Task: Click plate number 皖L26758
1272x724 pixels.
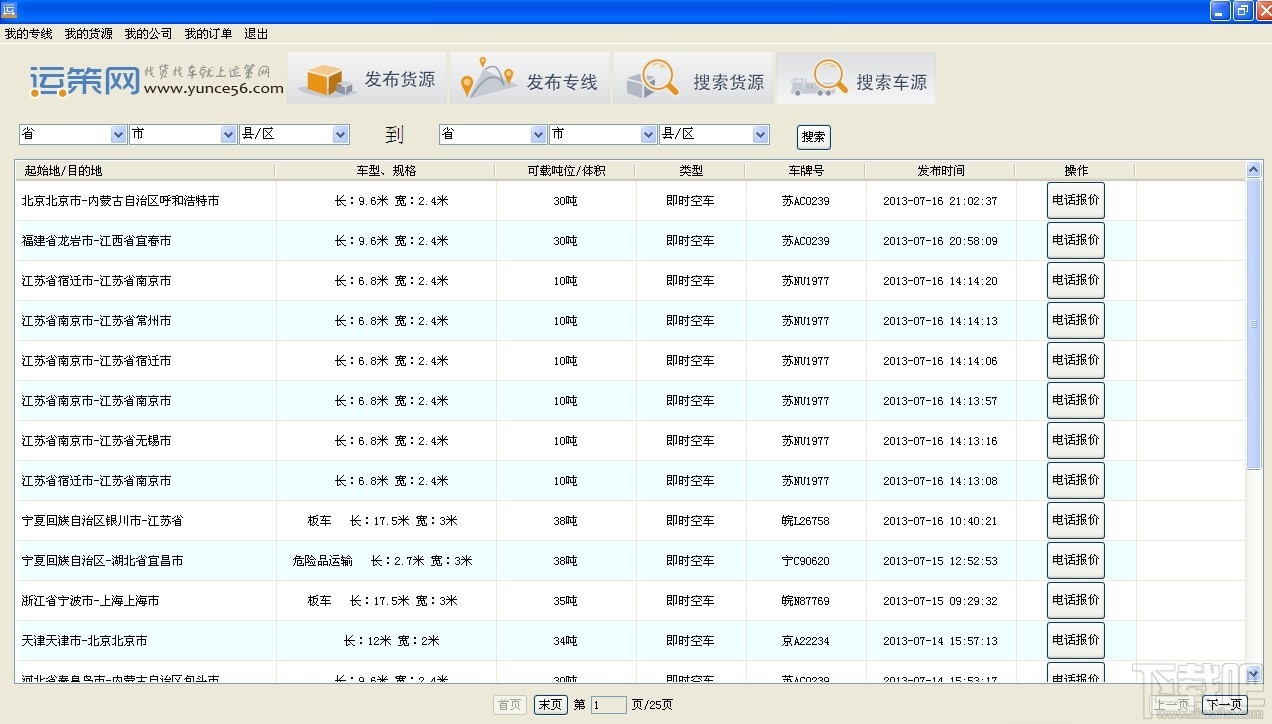Action: point(806,521)
